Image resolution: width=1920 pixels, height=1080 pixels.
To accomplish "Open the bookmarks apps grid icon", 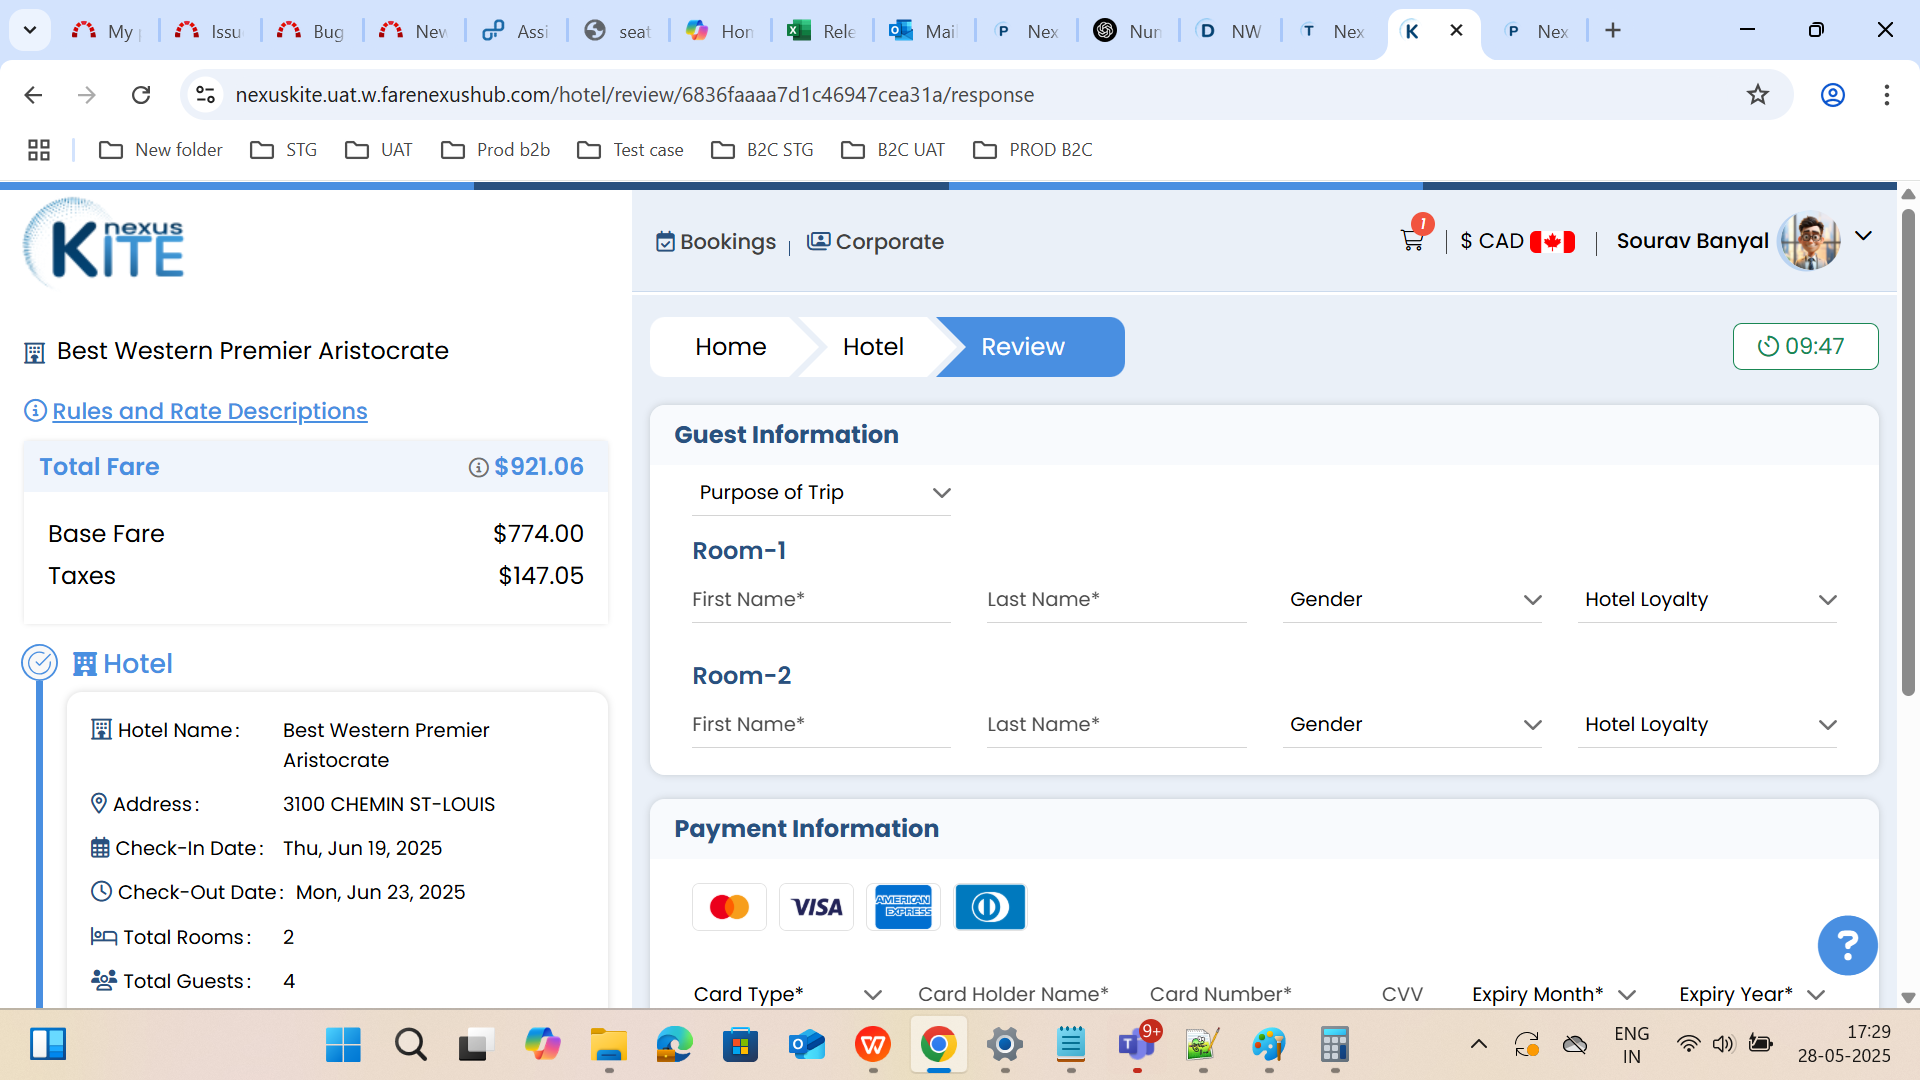I will click(39, 150).
